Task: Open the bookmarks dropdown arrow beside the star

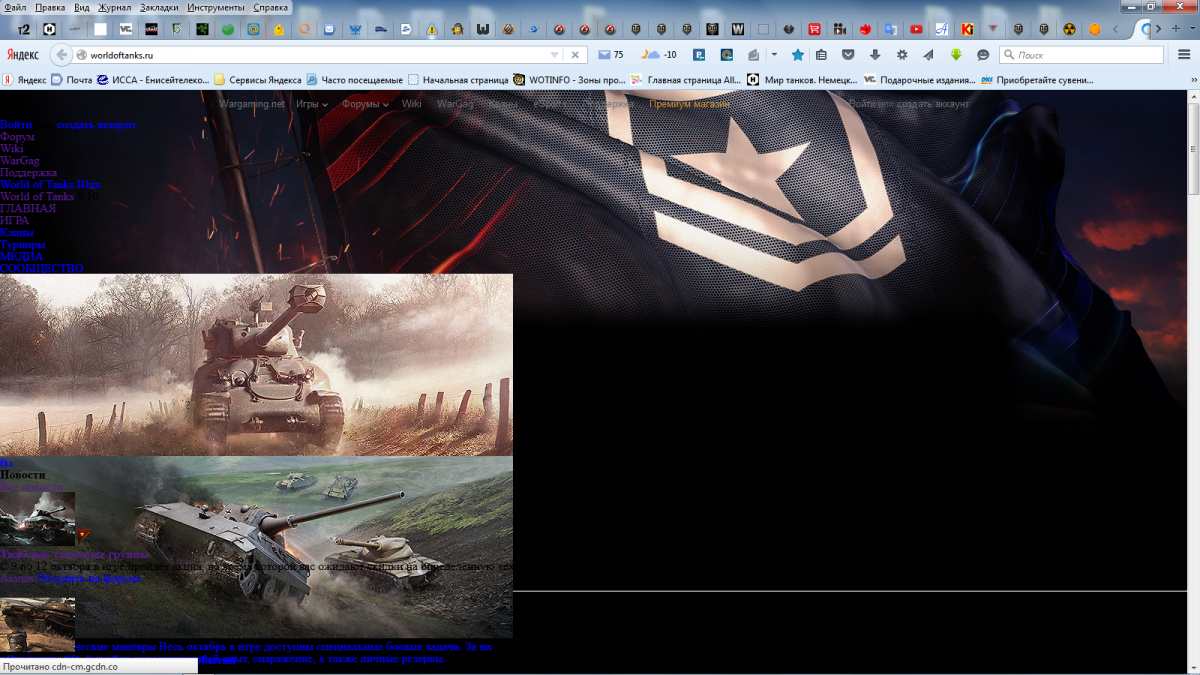Action: (x=774, y=55)
